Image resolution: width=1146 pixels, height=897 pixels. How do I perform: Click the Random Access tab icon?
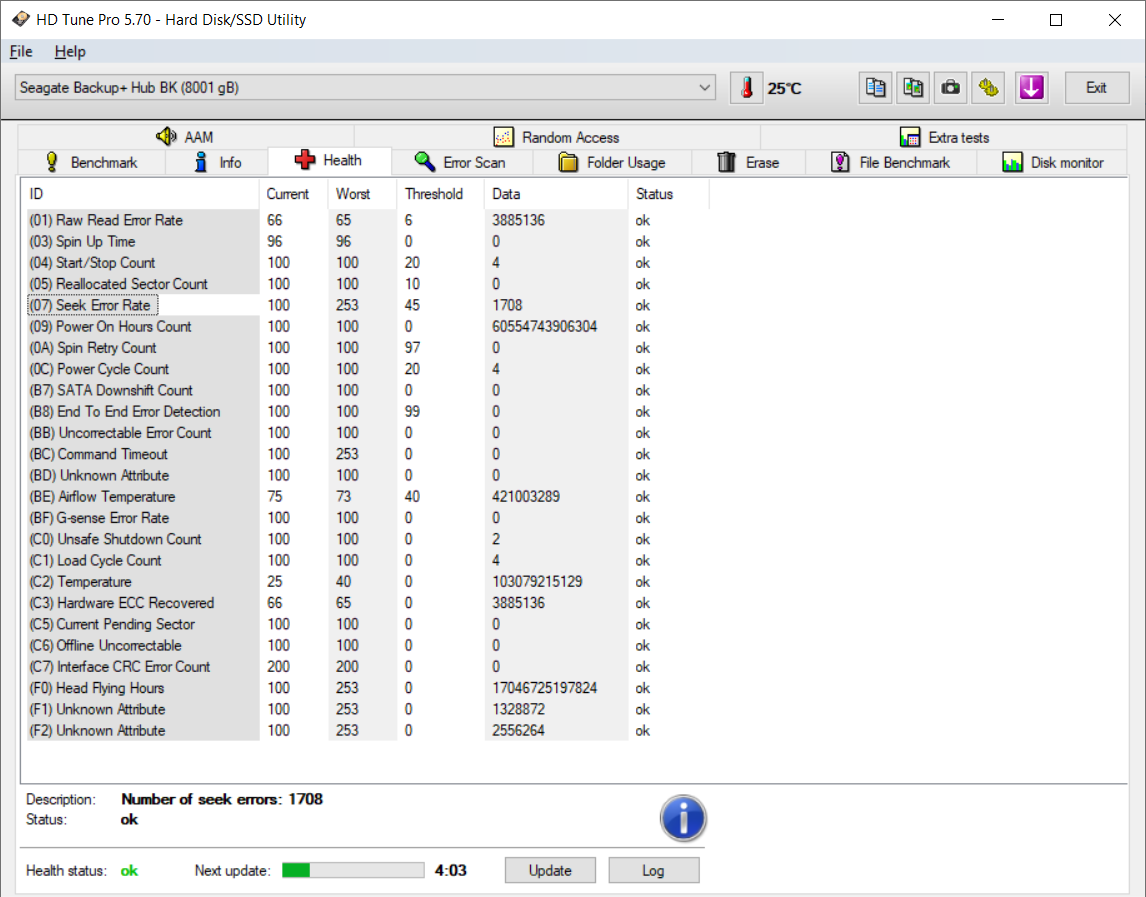tap(504, 137)
